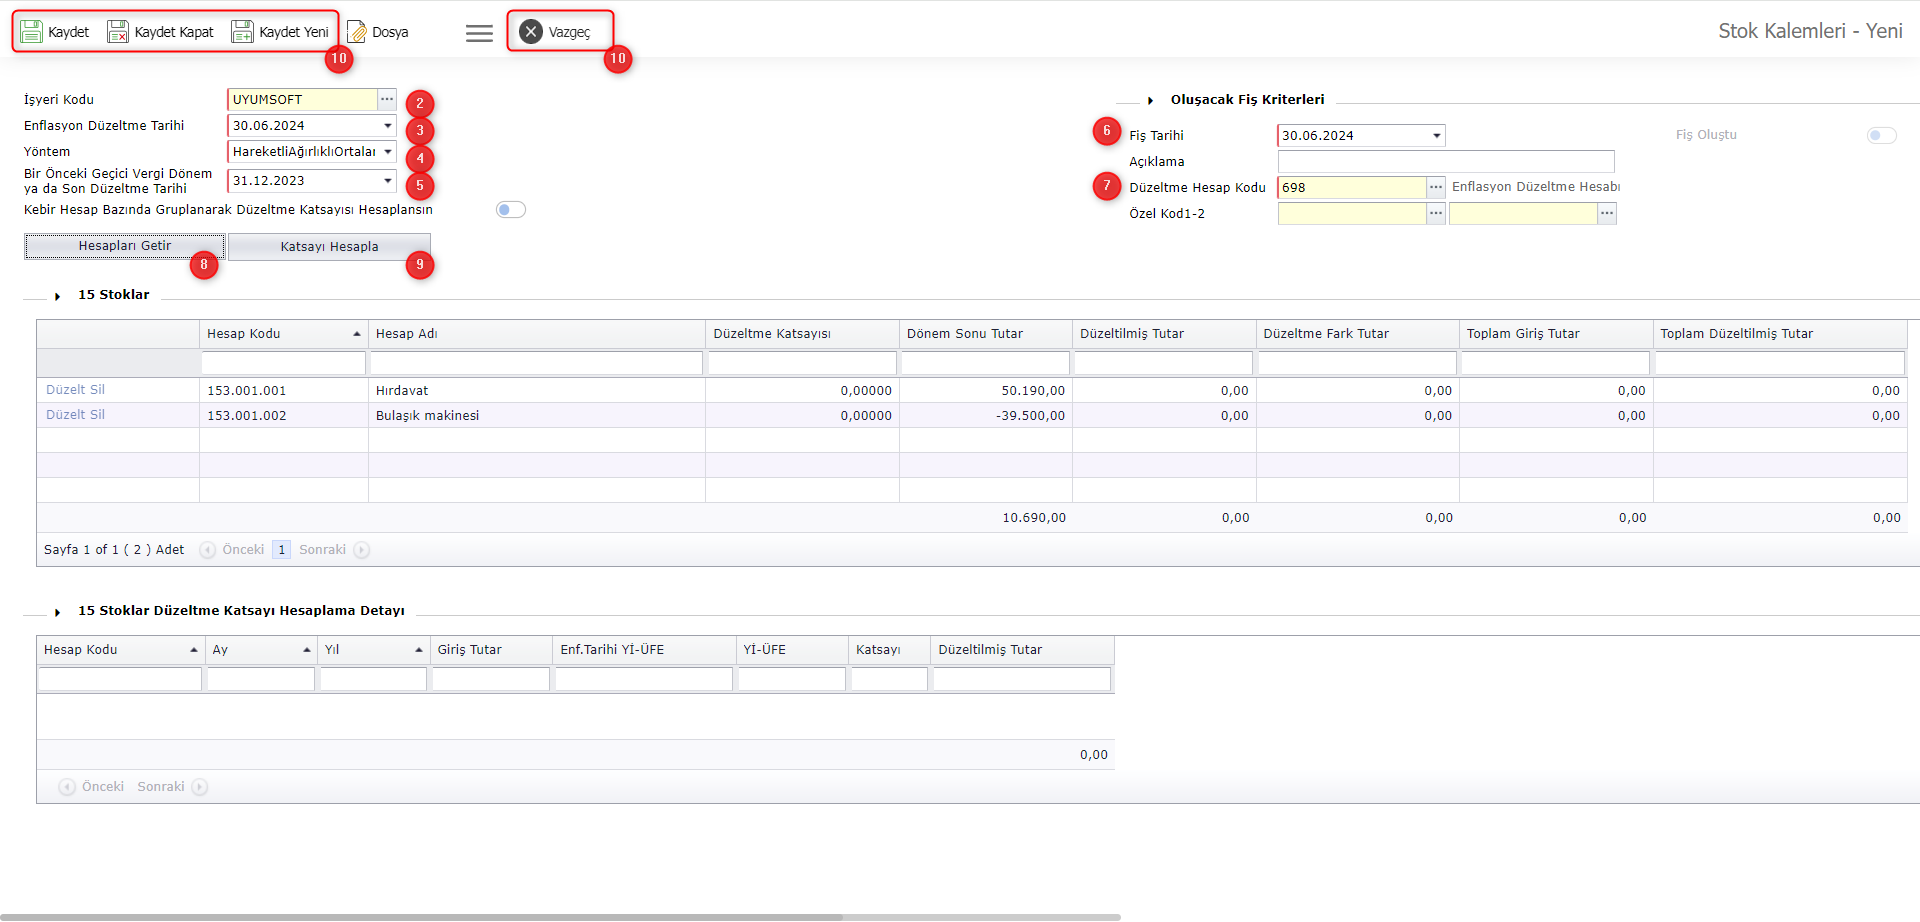Open the hamburger menu icon
This screenshot has width=1920, height=922.
click(479, 33)
